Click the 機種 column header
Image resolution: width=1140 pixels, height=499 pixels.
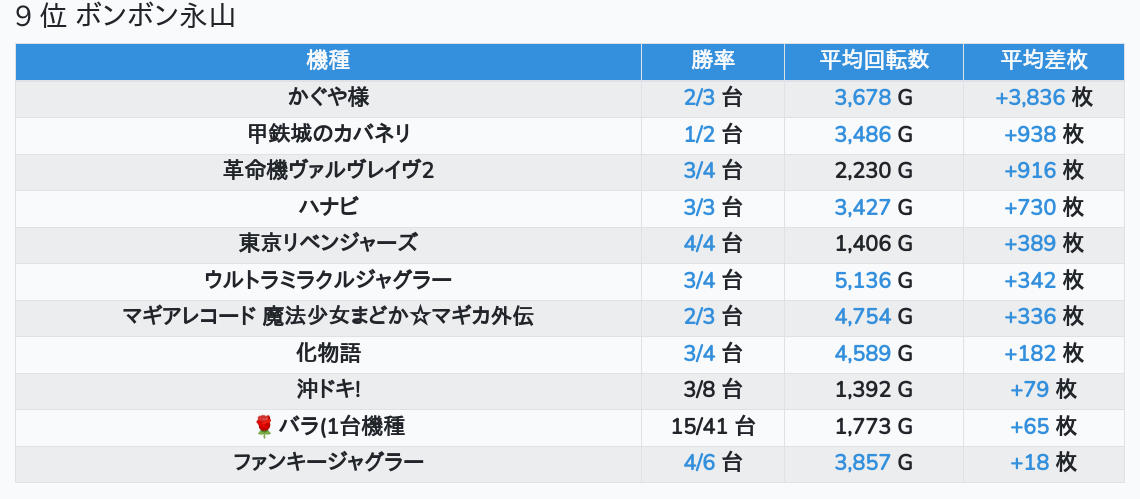(328, 61)
